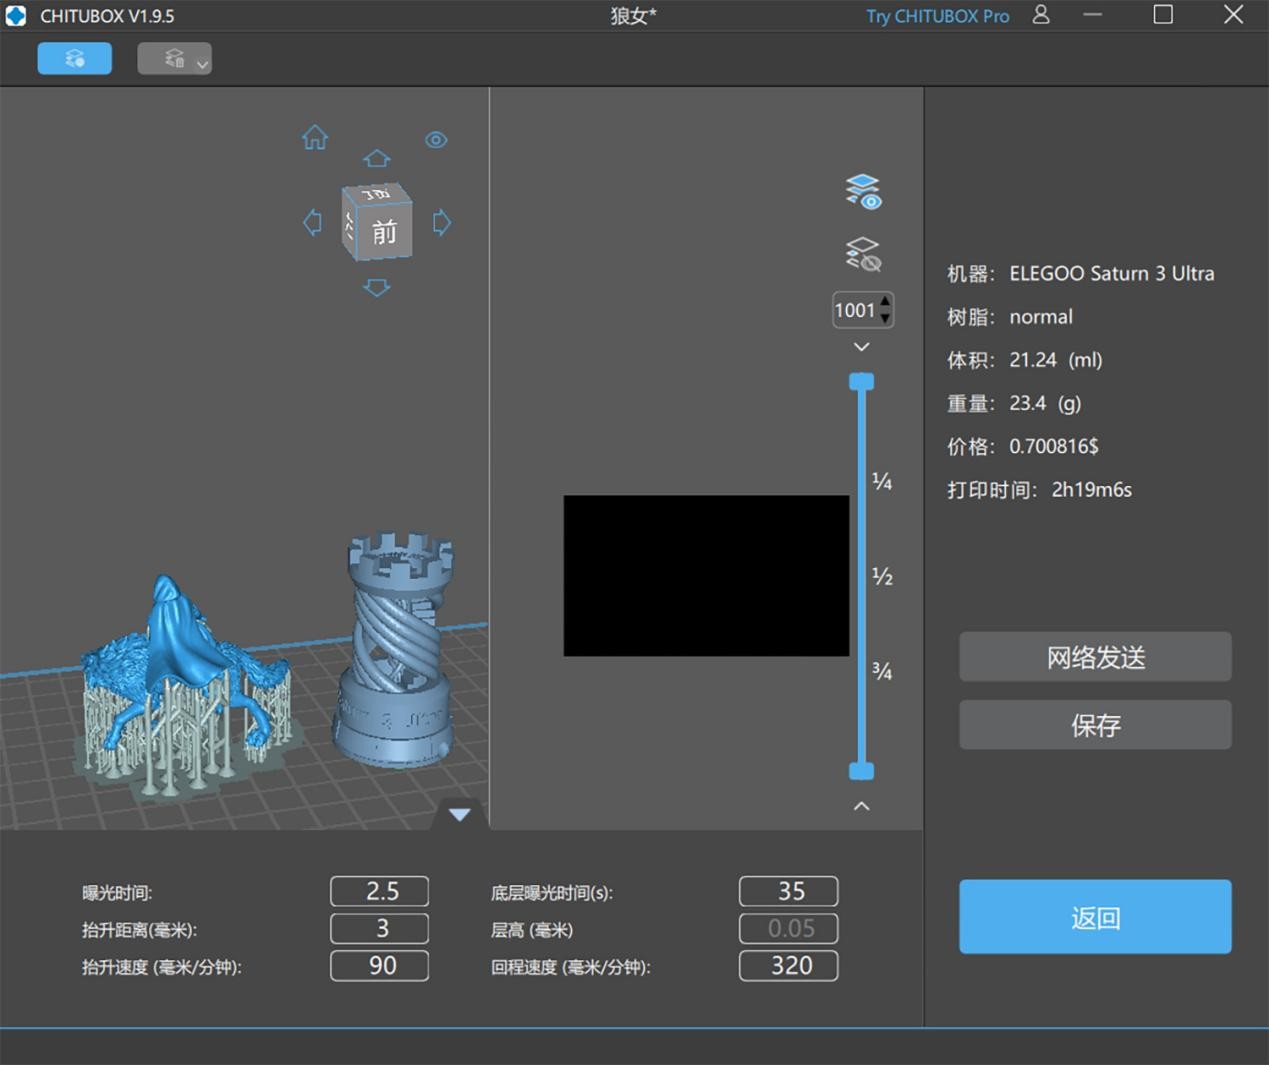Toggle perspective eye icon near view cube
Image resolution: width=1269 pixels, height=1065 pixels.
(x=436, y=140)
